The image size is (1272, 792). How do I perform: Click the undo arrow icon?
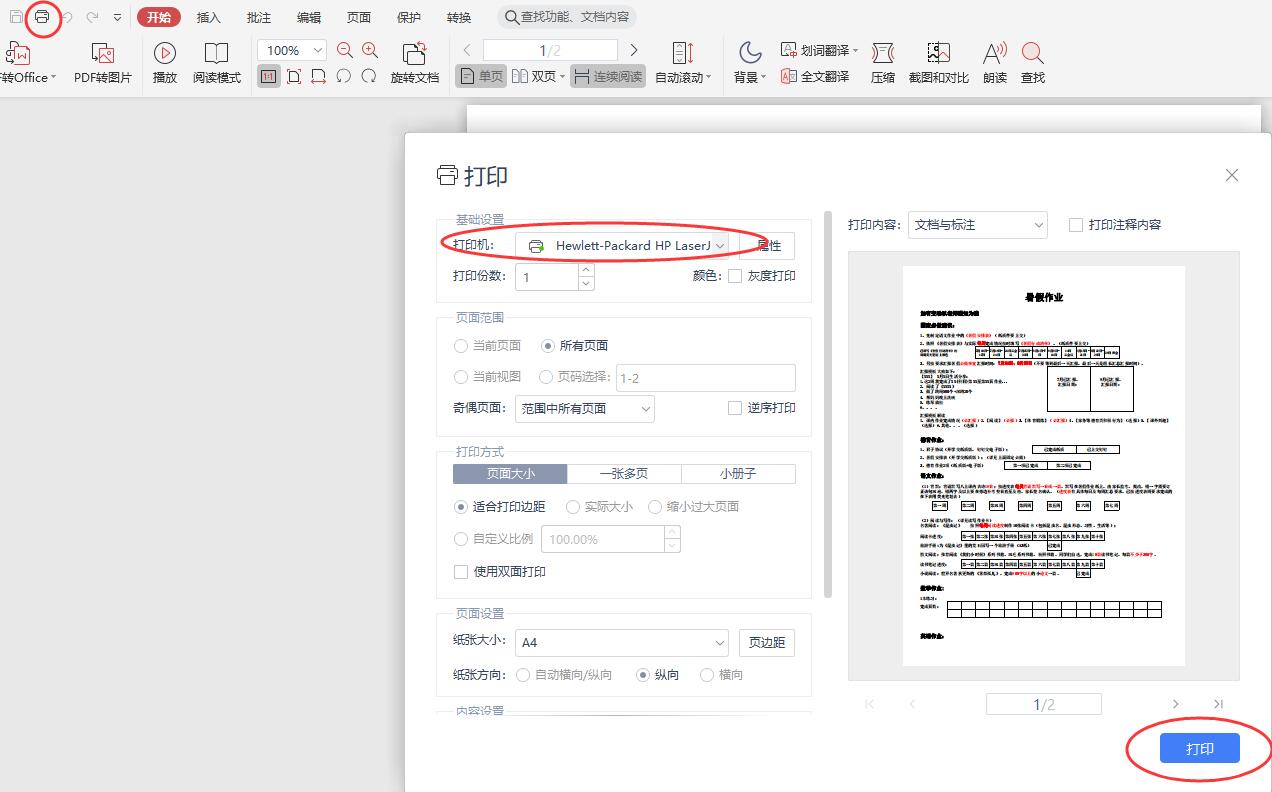tap(68, 17)
